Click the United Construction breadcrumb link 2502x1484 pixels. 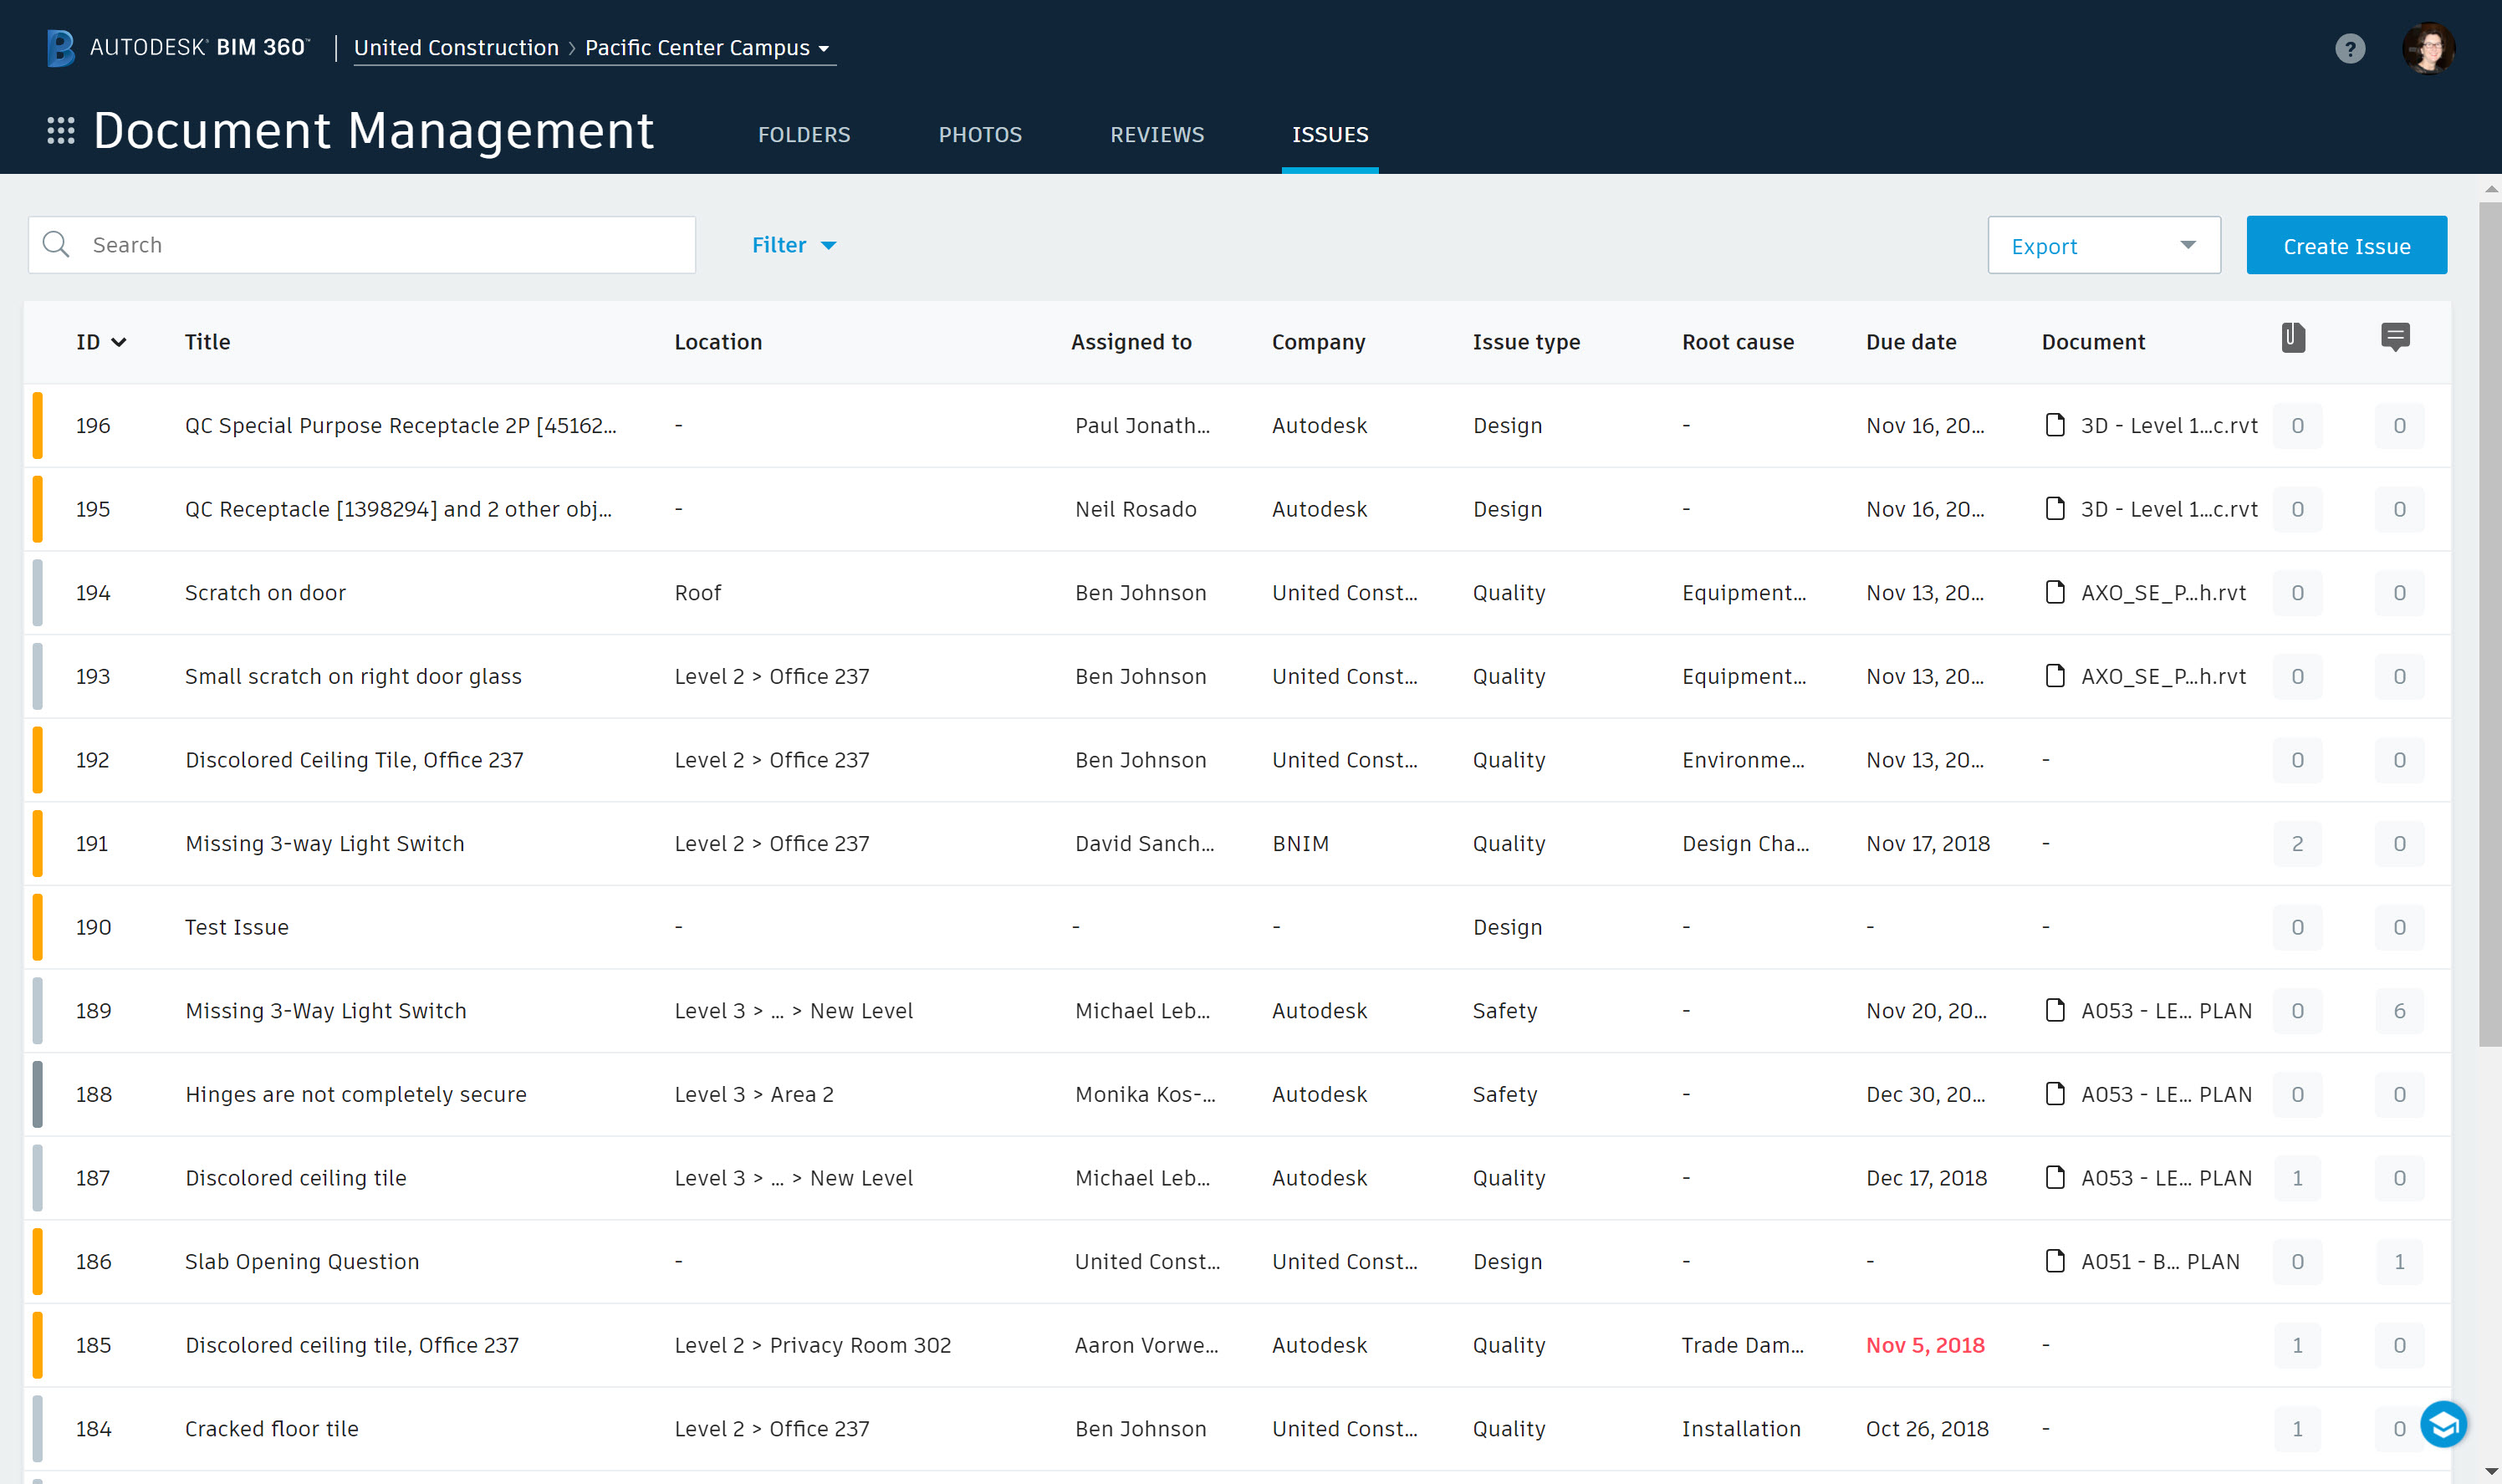[x=456, y=47]
